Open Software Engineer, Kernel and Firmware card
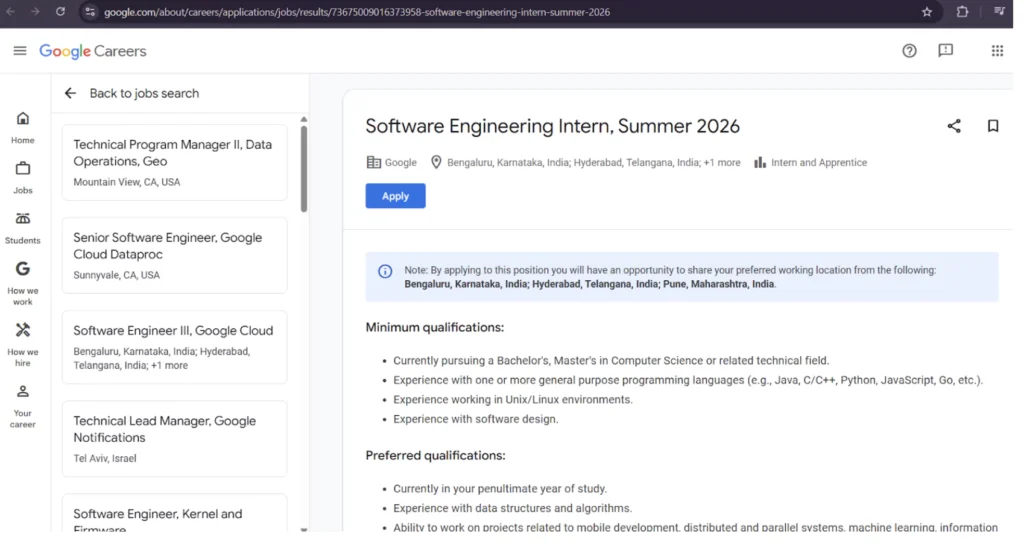The image size is (1024, 546). coord(174,514)
